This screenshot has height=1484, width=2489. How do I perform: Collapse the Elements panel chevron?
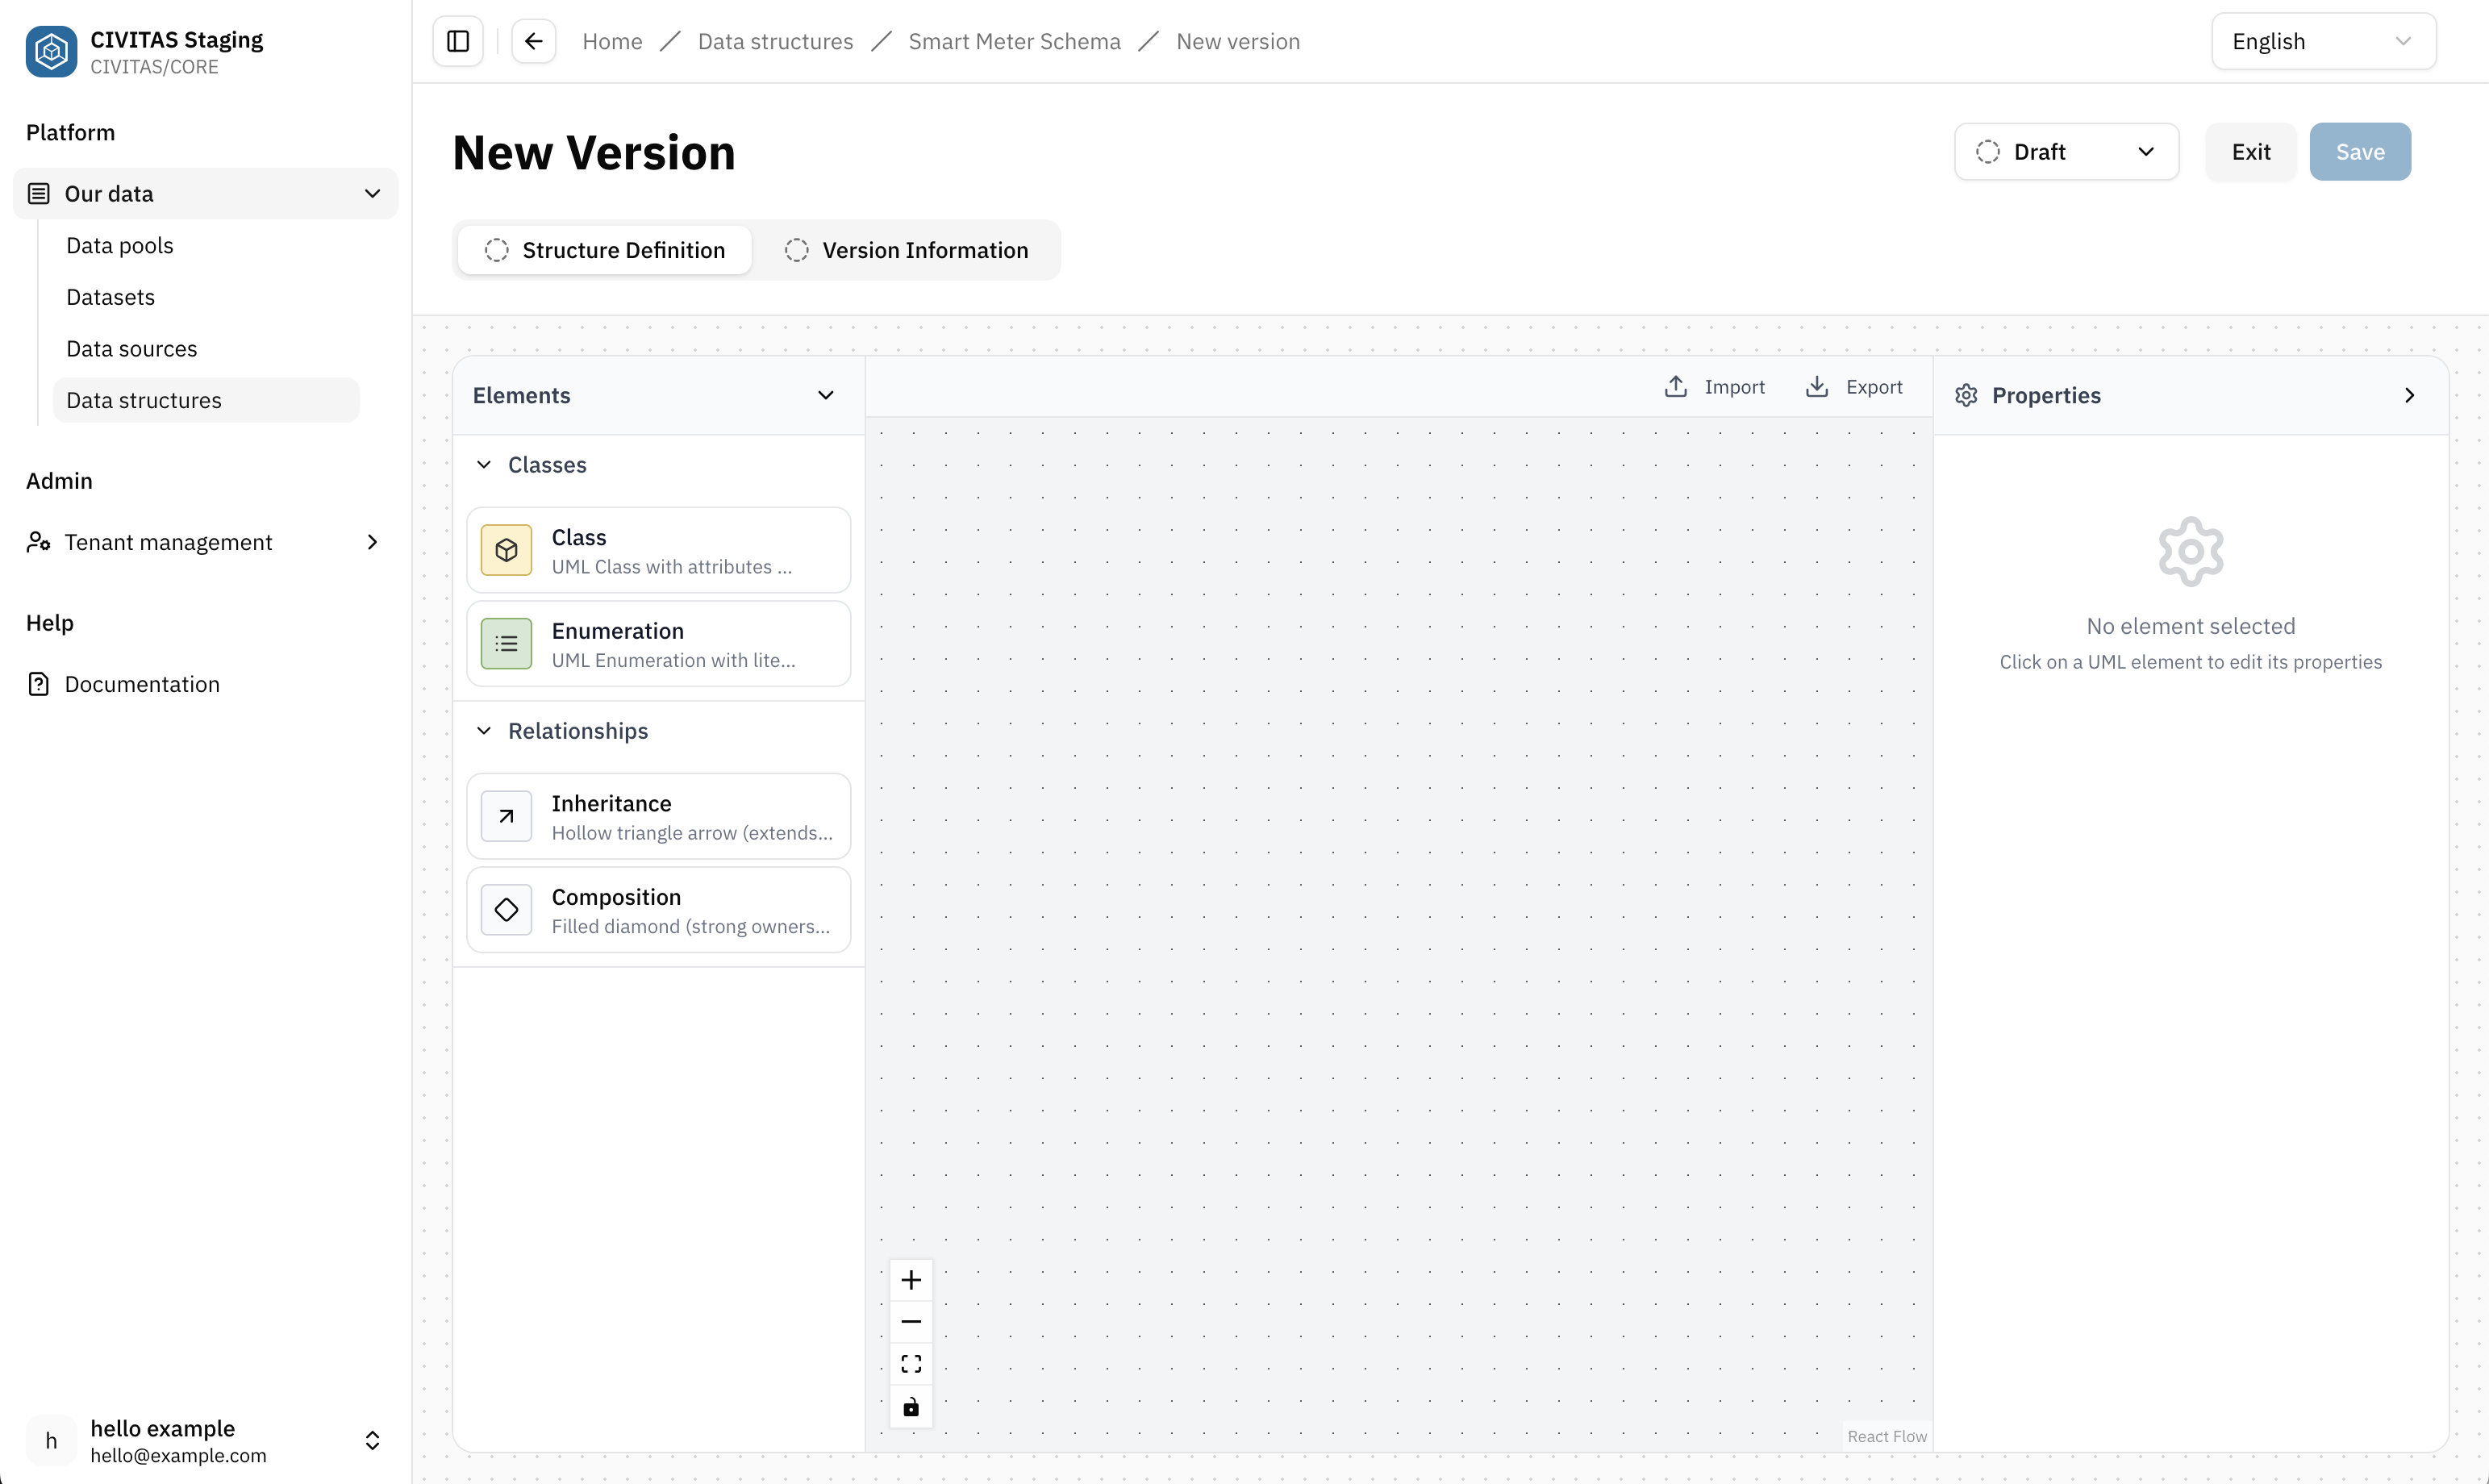pyautogui.click(x=826, y=395)
